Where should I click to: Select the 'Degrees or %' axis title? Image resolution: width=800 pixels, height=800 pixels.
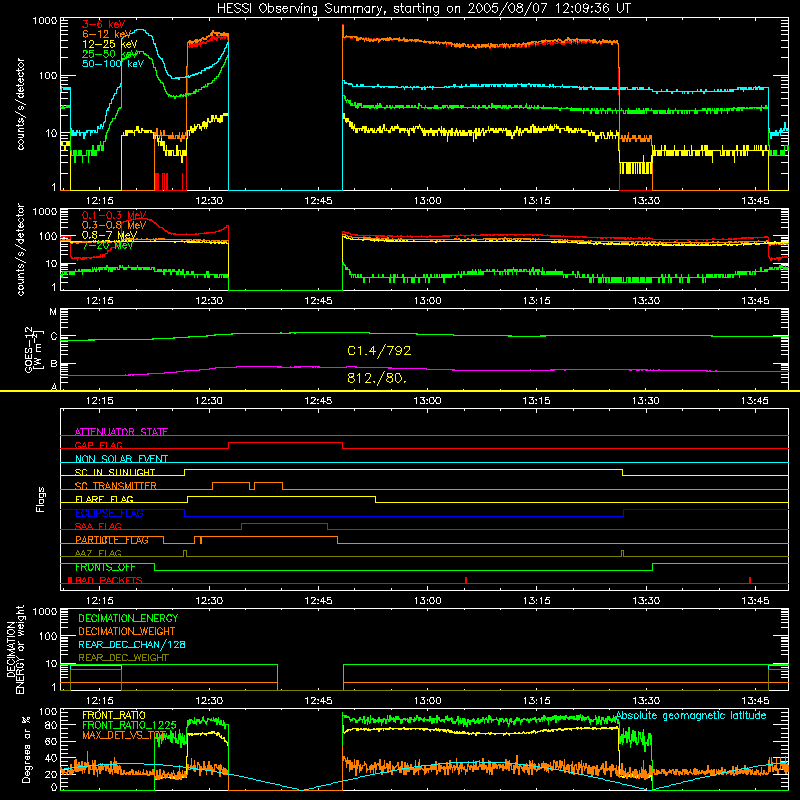(x=26, y=749)
